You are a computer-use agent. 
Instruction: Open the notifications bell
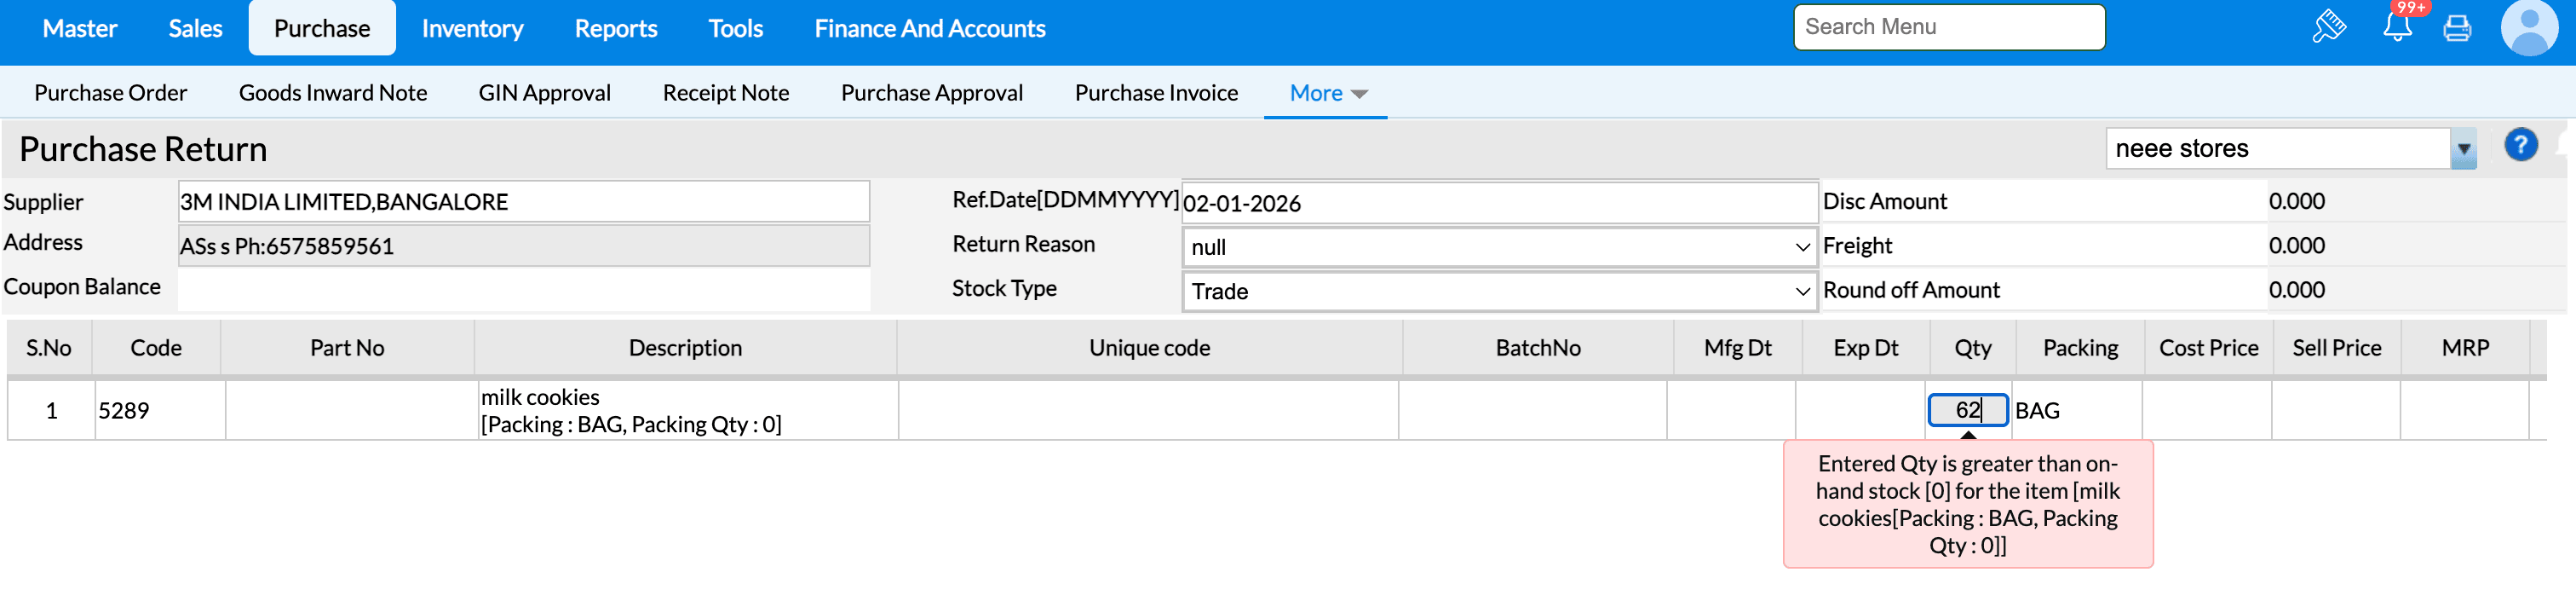(2397, 27)
